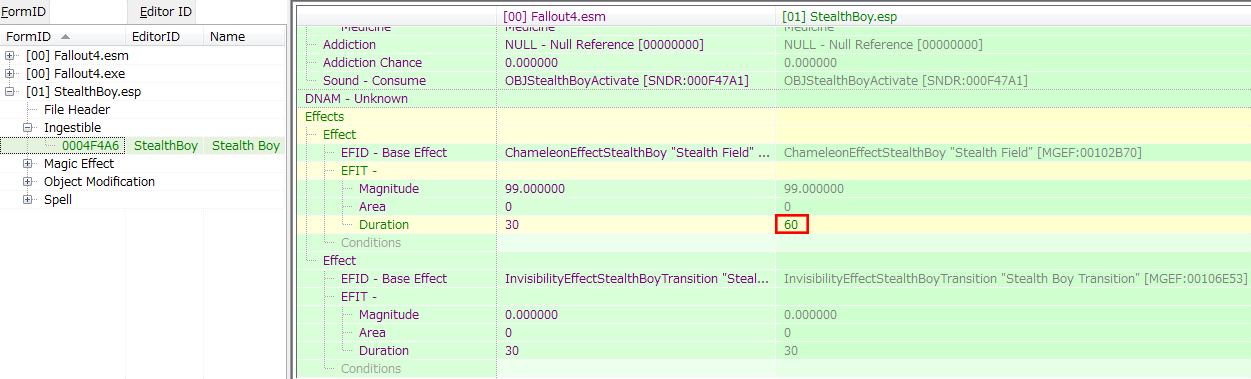1251x379 pixels.
Task: Expand the Object Modification group
Action: coord(28,182)
